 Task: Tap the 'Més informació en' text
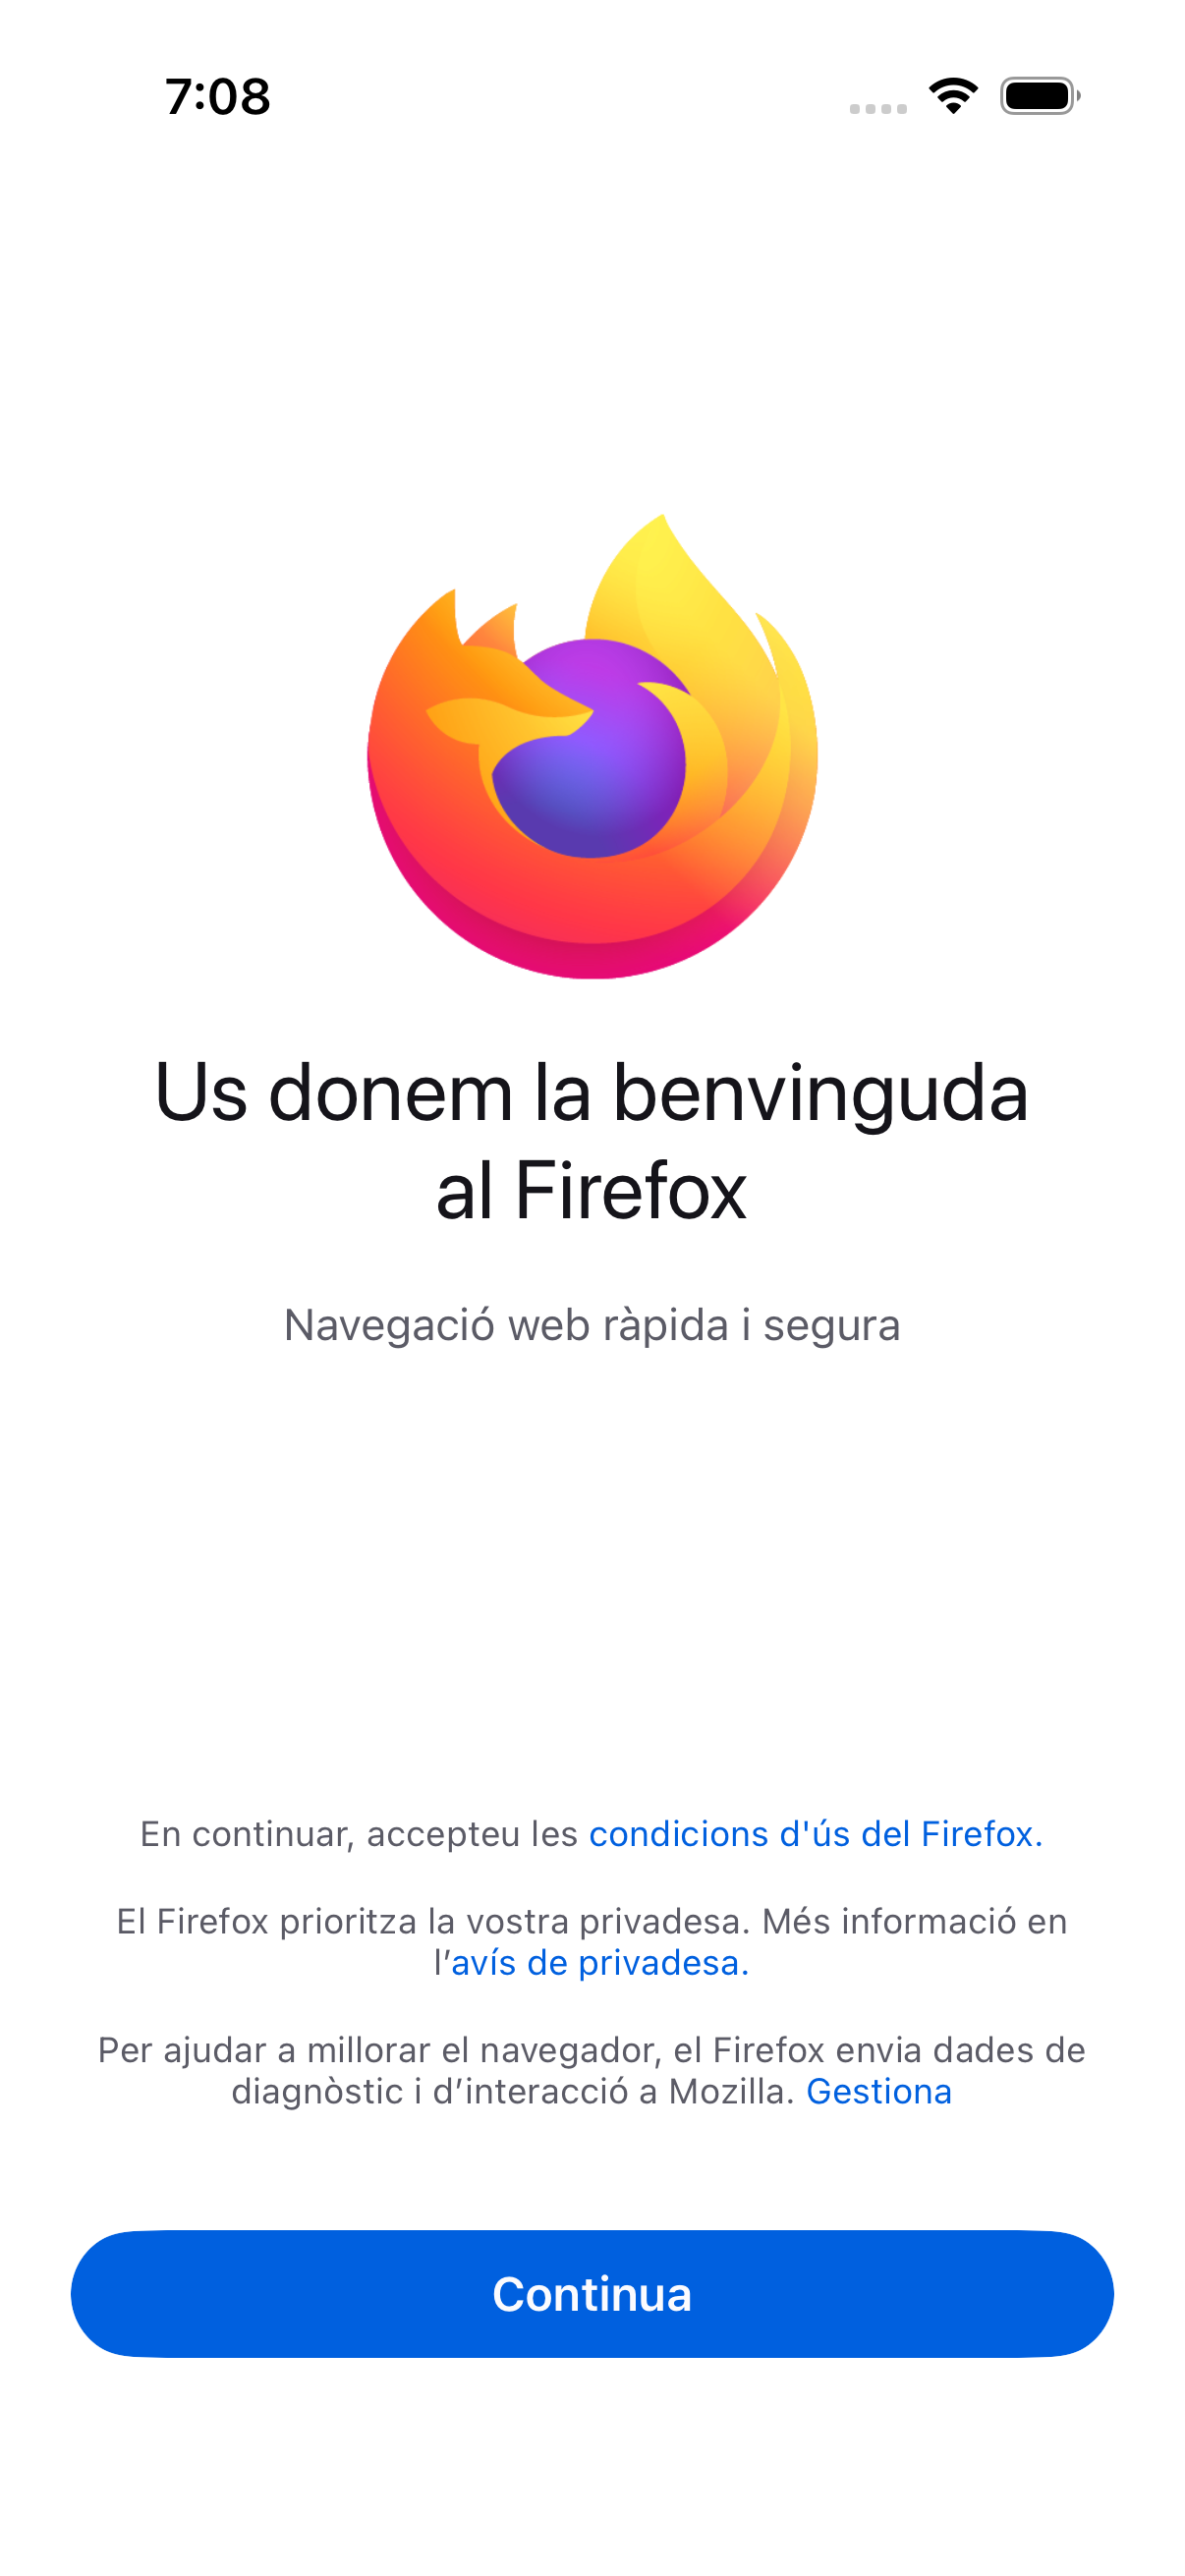point(915,1922)
